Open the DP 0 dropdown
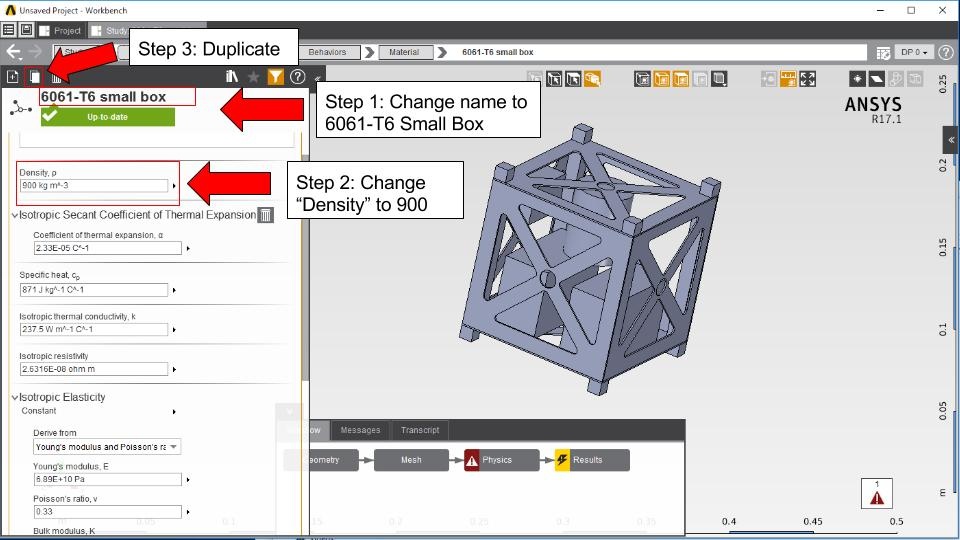 click(914, 52)
